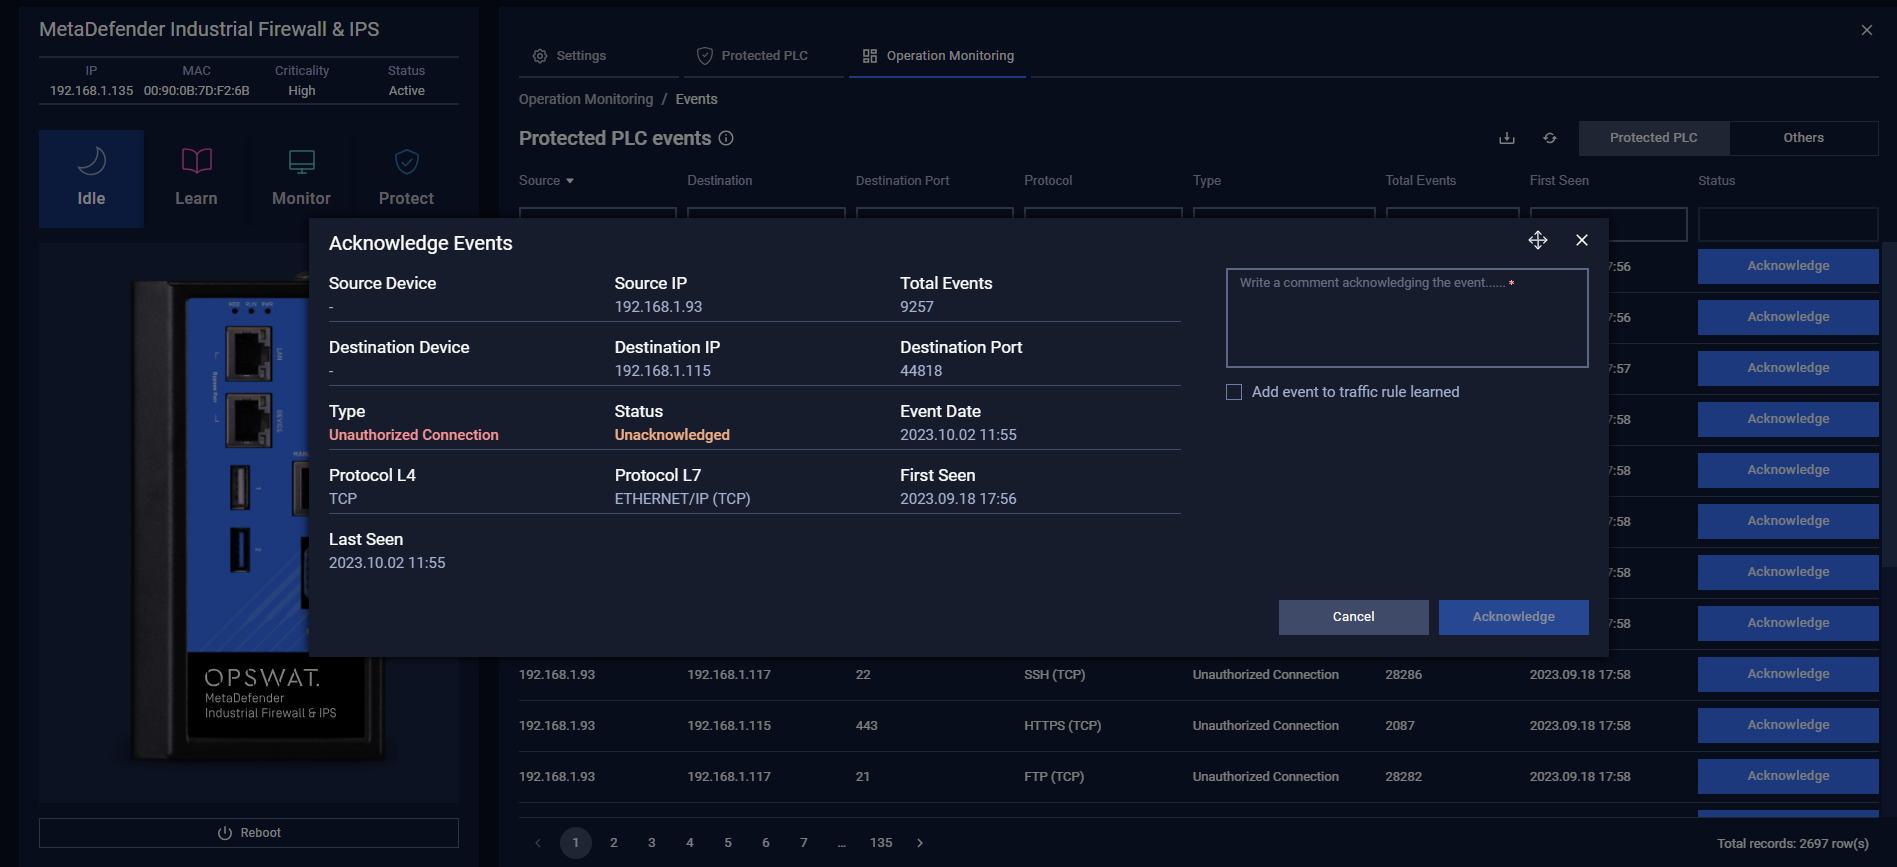
Task: Click the Destination column header
Action: 720,181
